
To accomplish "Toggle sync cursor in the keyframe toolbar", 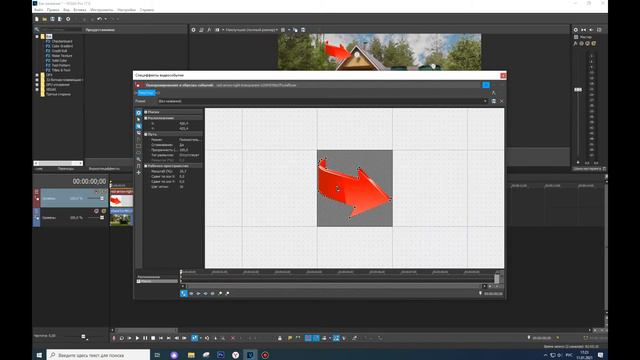I will [184, 293].
